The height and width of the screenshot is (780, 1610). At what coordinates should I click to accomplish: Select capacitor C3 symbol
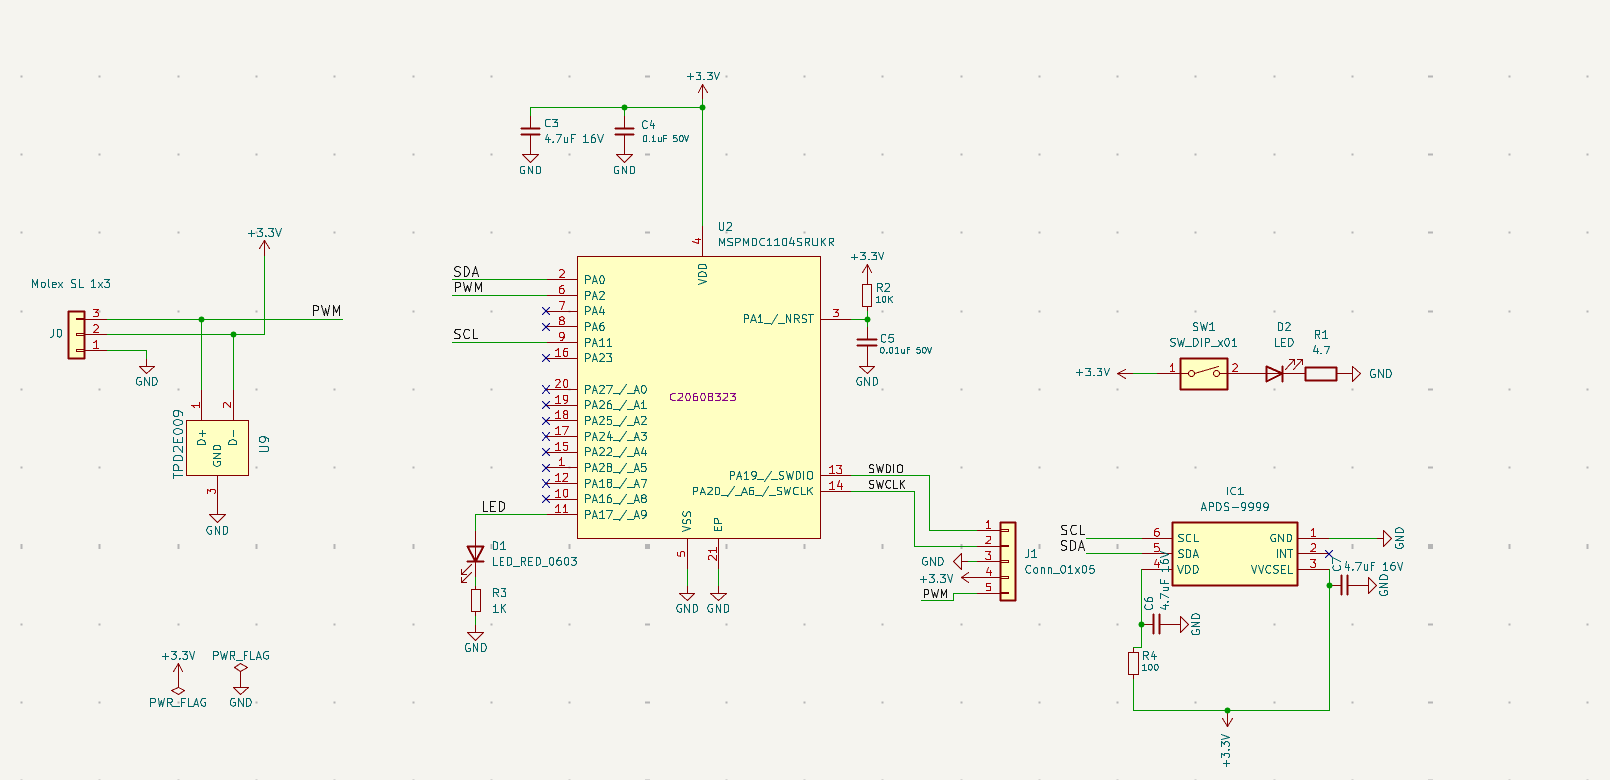tap(530, 131)
